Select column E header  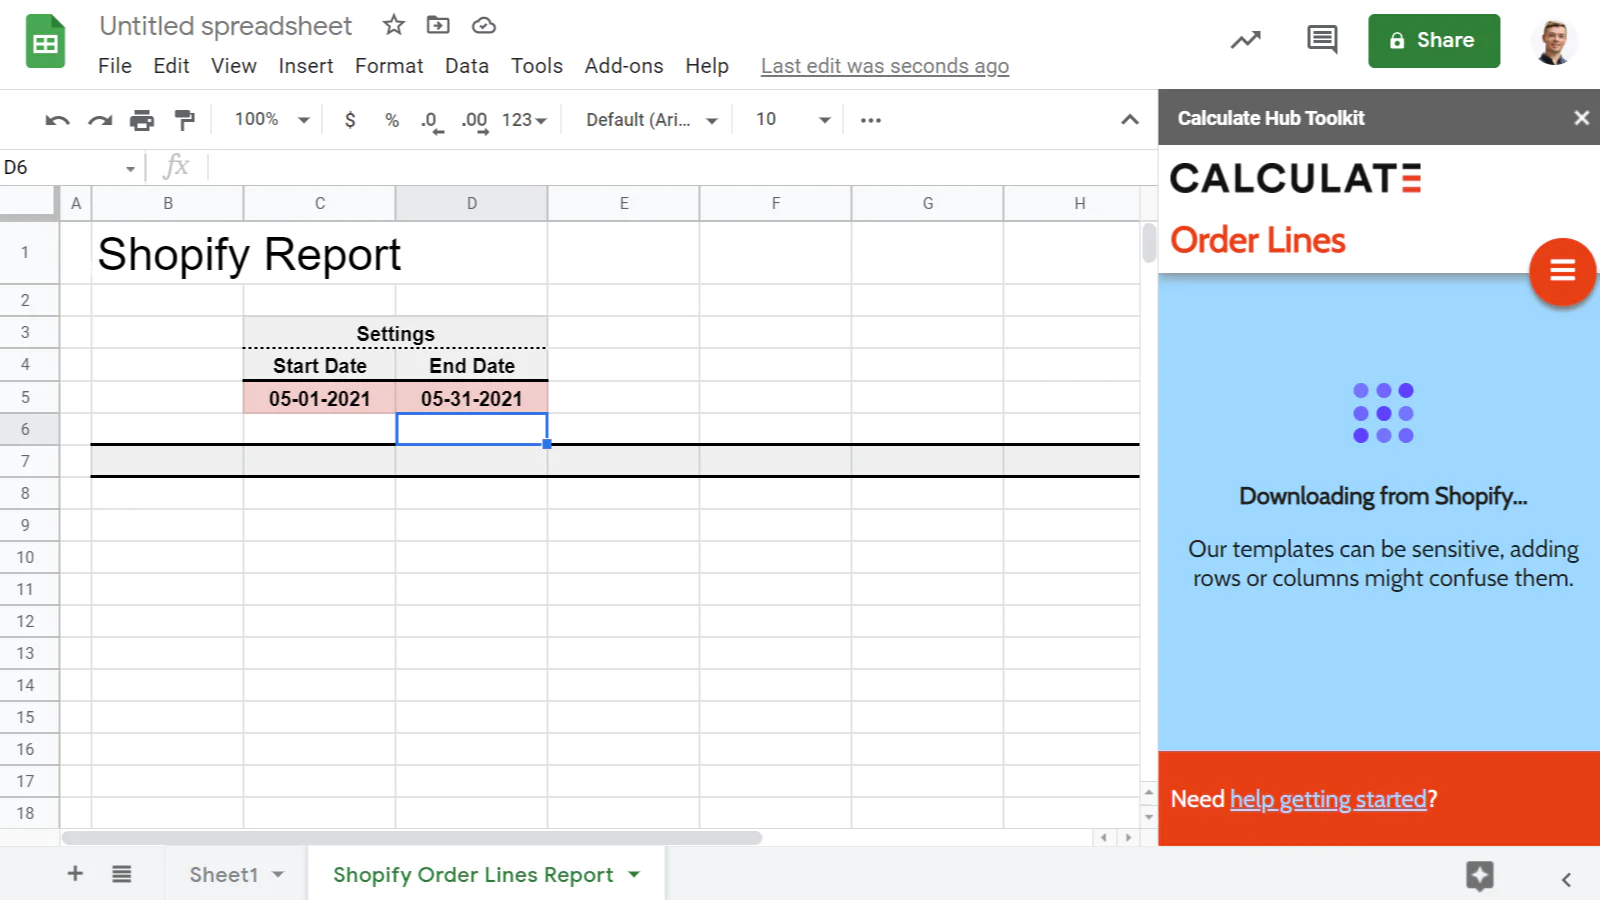click(624, 203)
